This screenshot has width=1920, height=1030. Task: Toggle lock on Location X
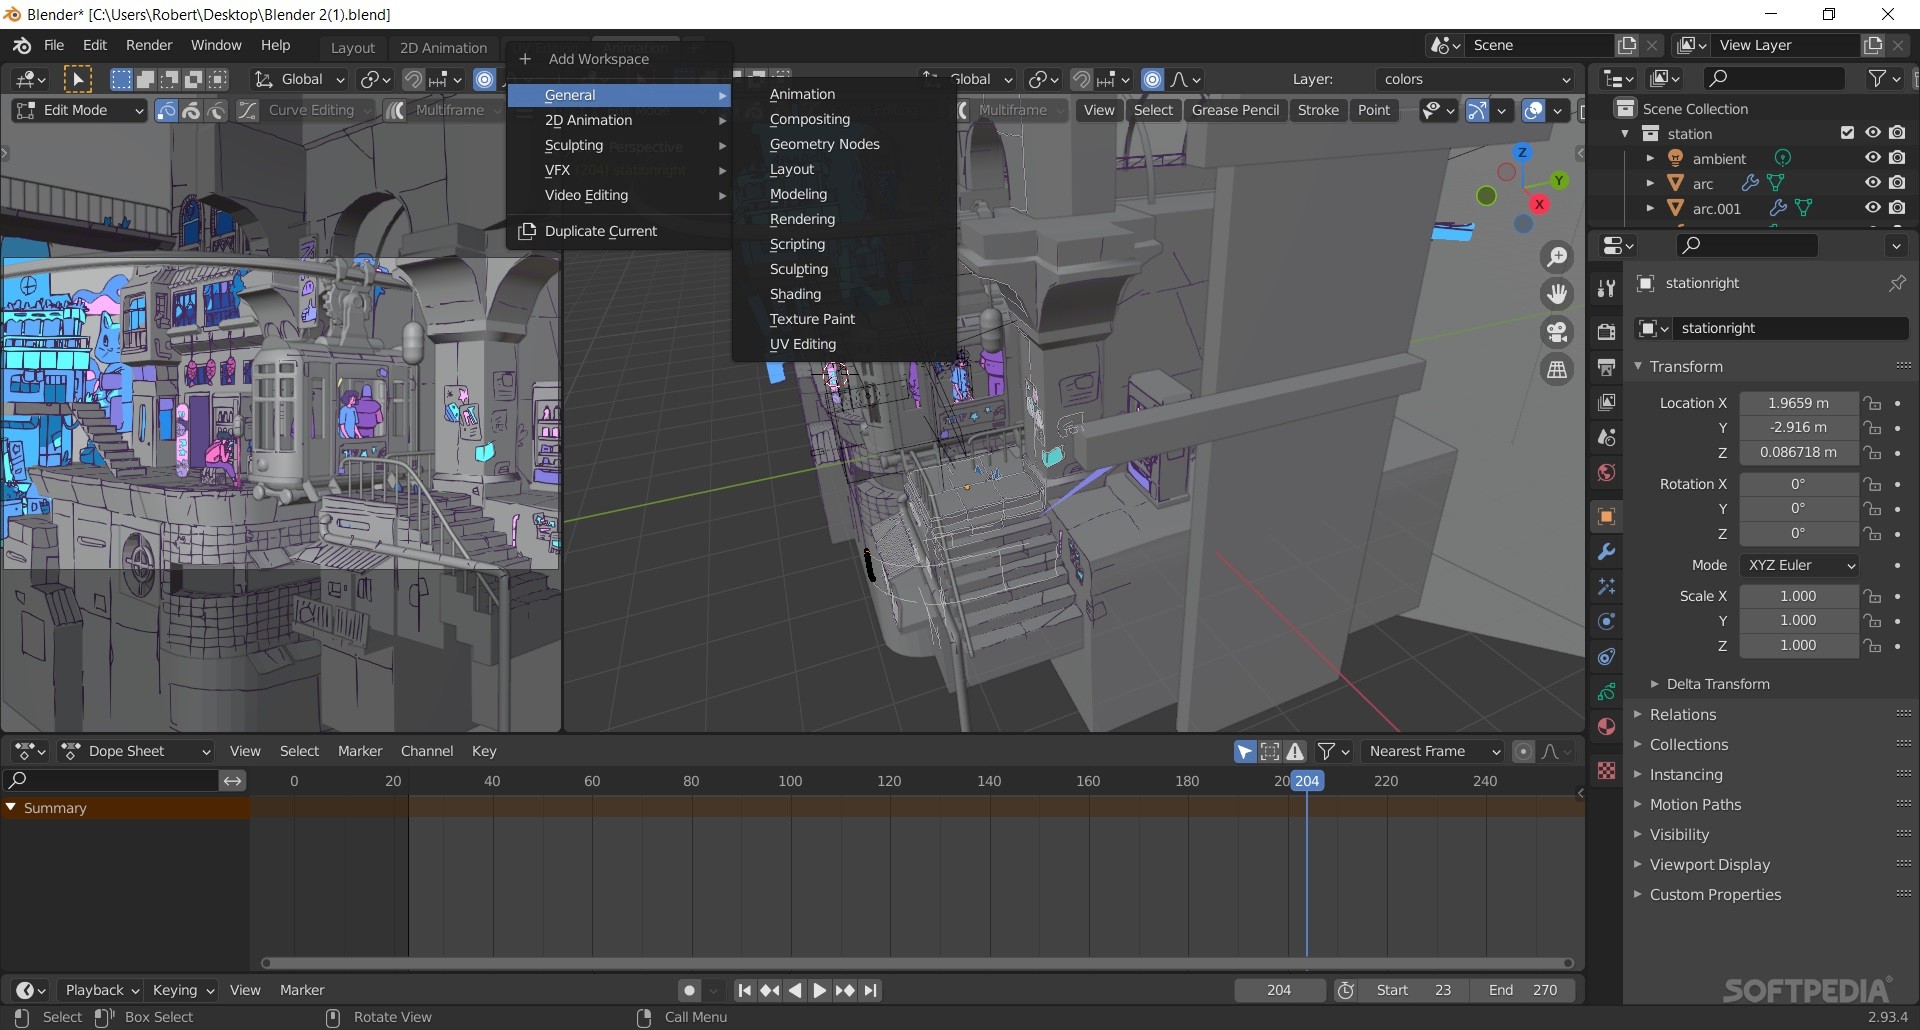[1872, 403]
